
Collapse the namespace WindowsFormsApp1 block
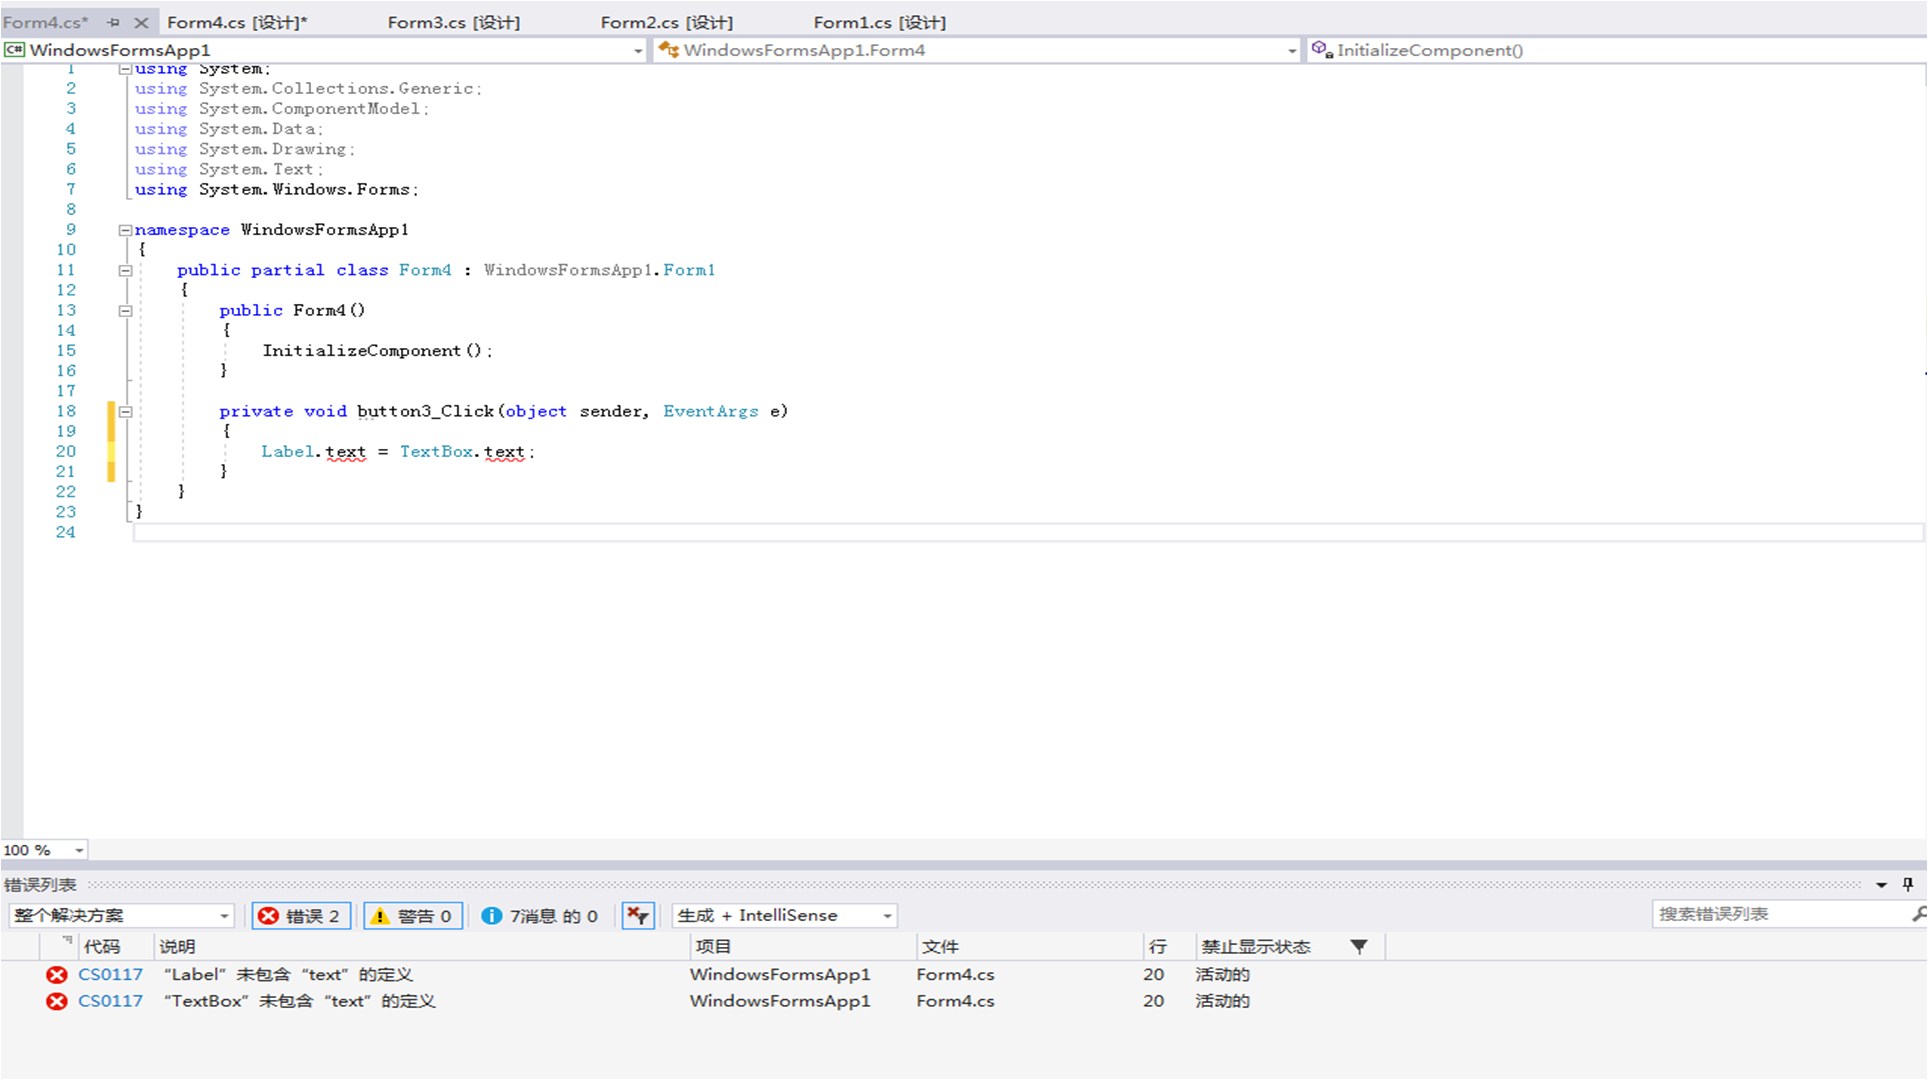[x=125, y=230]
